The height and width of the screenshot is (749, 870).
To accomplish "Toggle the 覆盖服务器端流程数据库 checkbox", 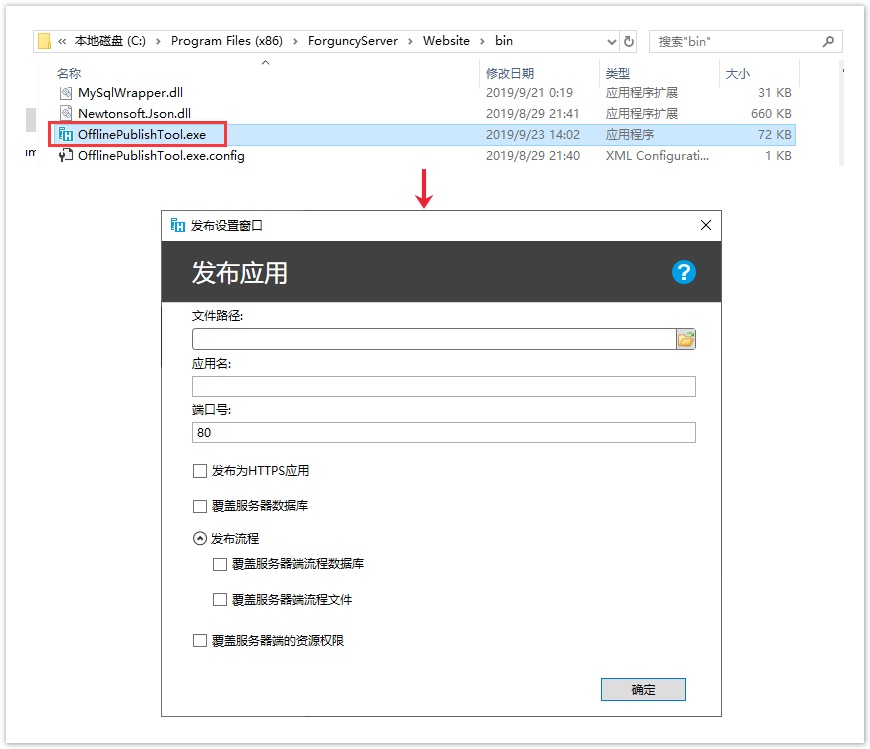I will point(220,564).
